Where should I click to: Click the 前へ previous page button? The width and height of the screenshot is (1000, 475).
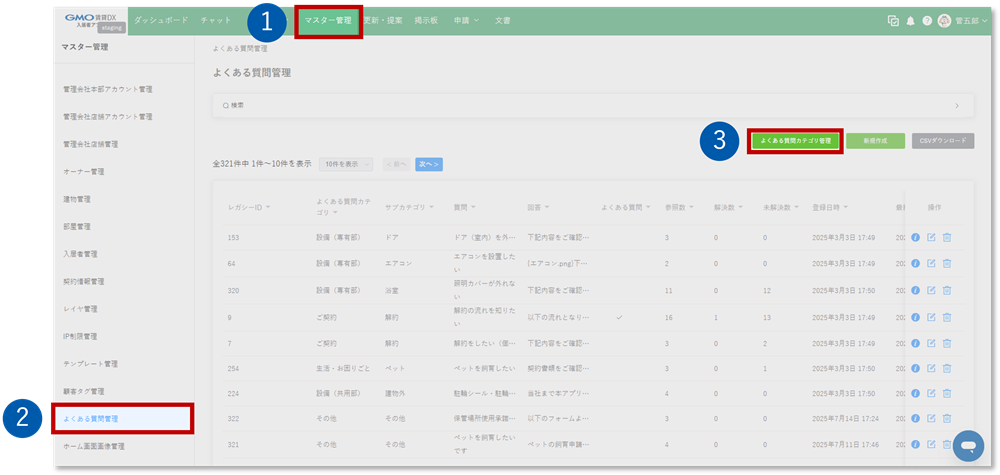pos(397,164)
